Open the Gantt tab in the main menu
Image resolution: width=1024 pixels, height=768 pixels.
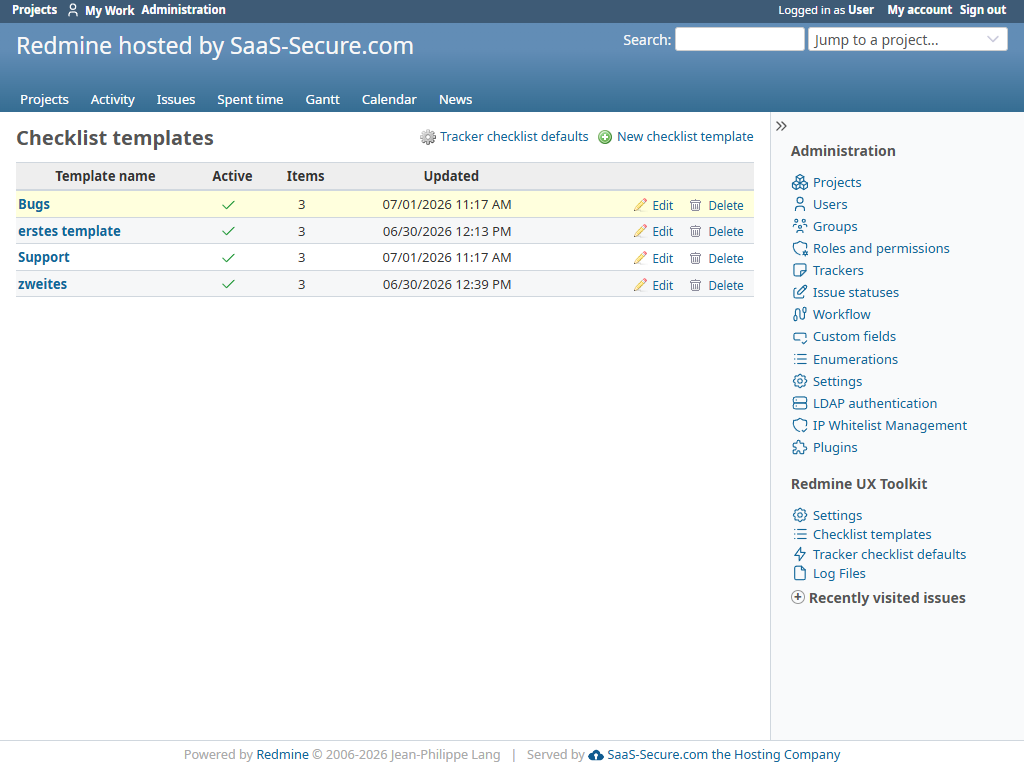[323, 100]
